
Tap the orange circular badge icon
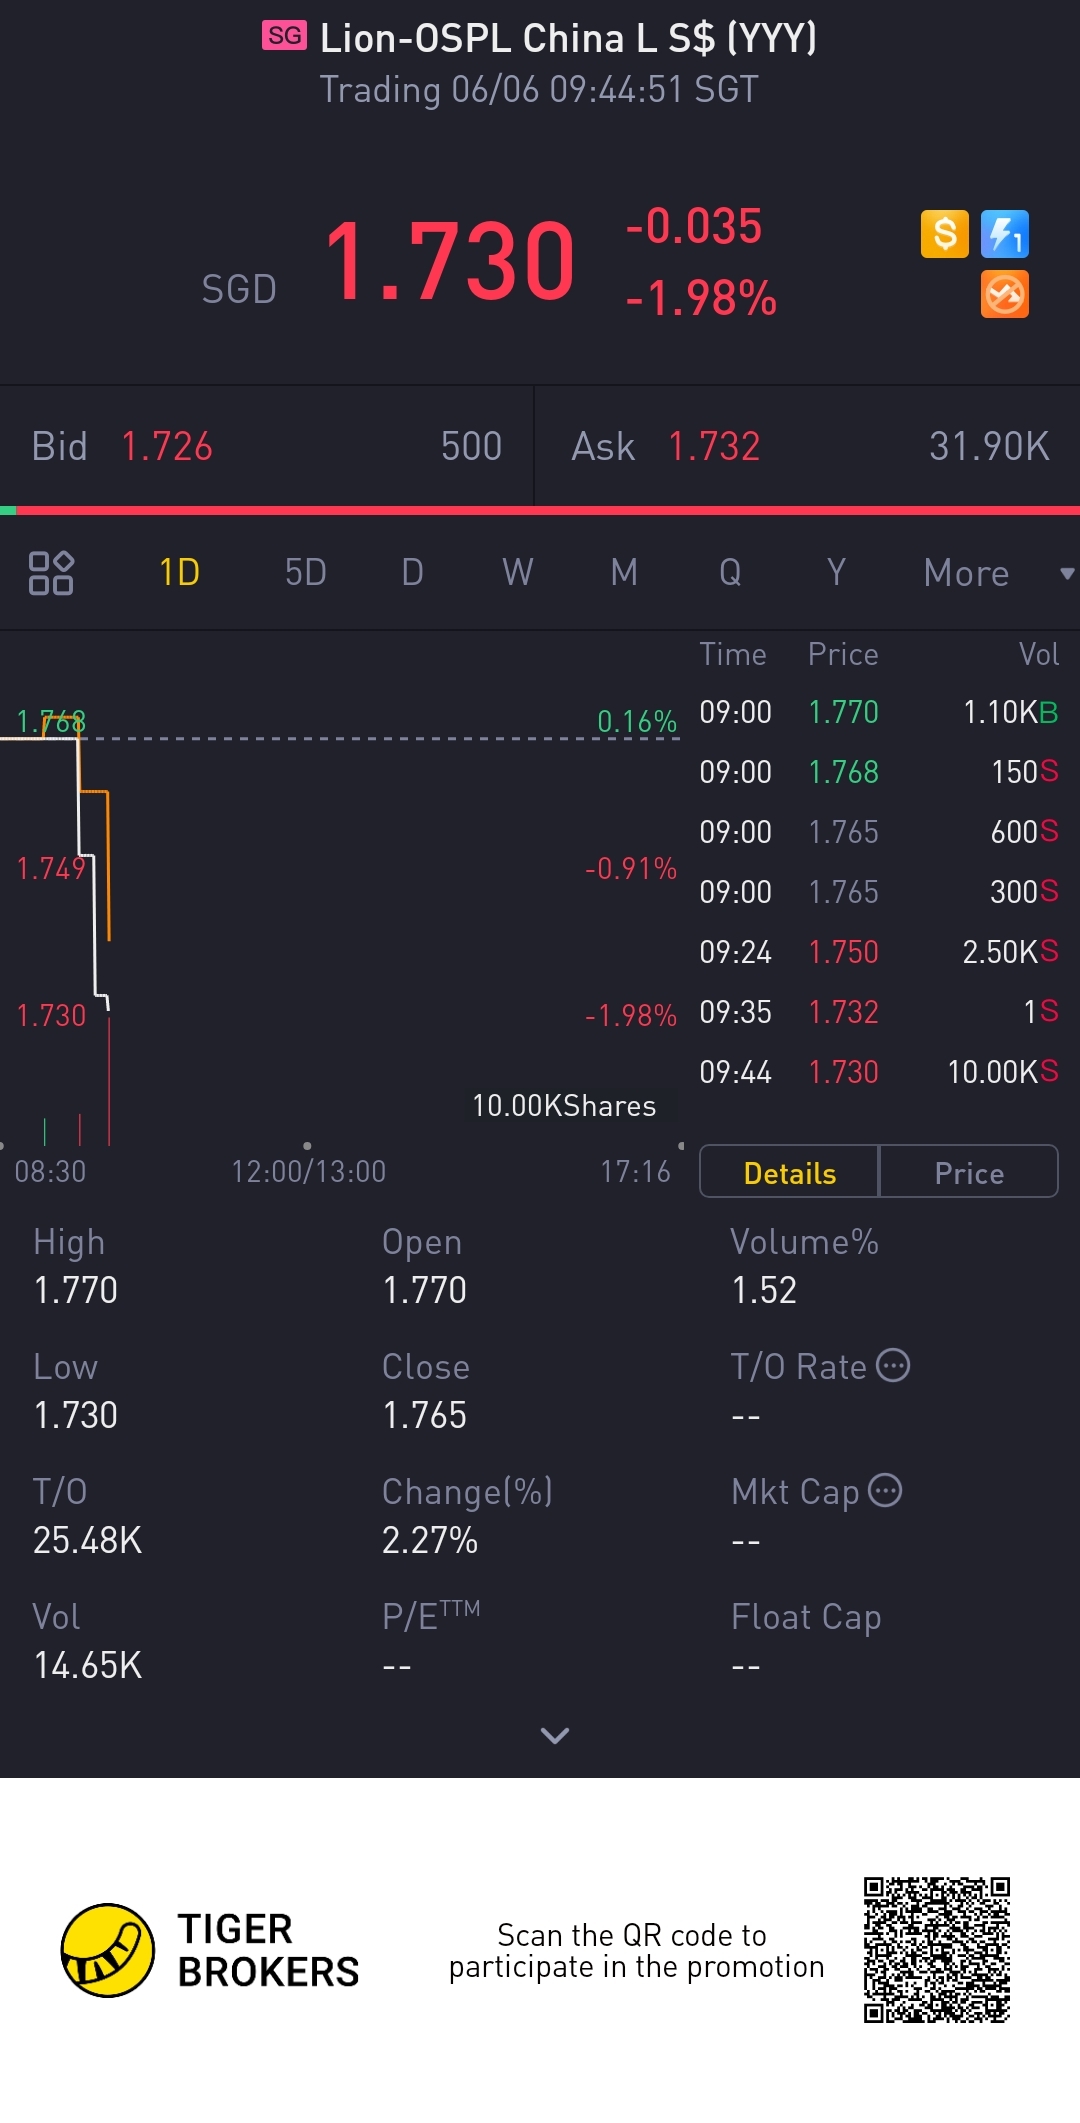(1004, 295)
